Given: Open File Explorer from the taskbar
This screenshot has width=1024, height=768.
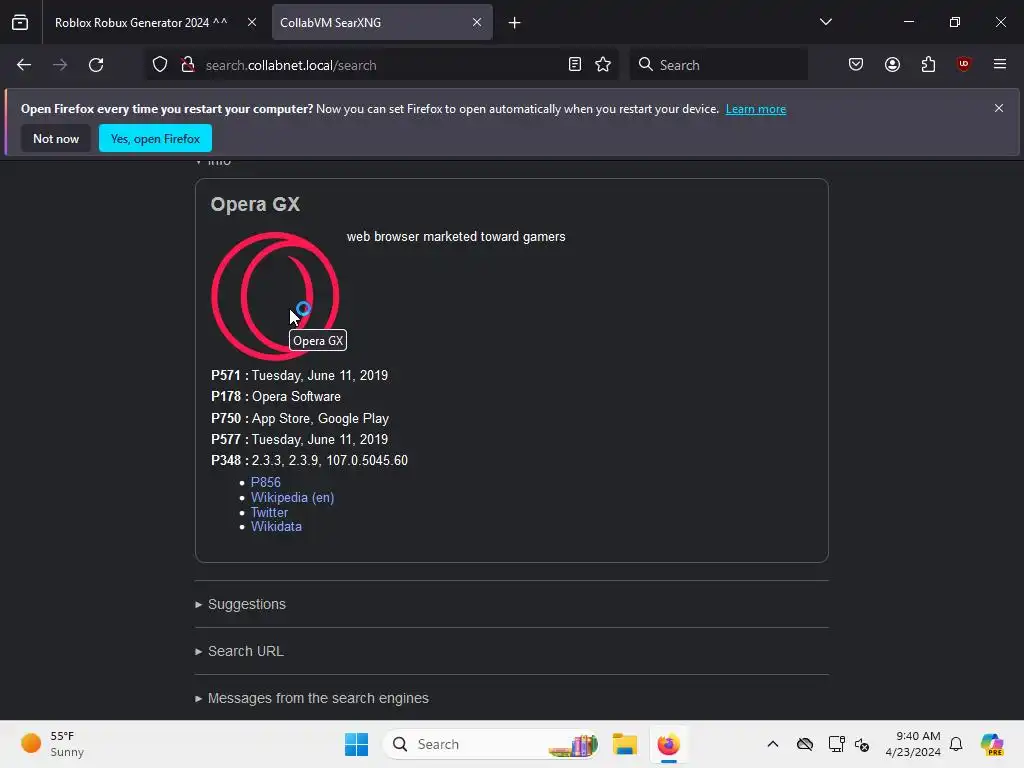Looking at the screenshot, I should point(624,744).
